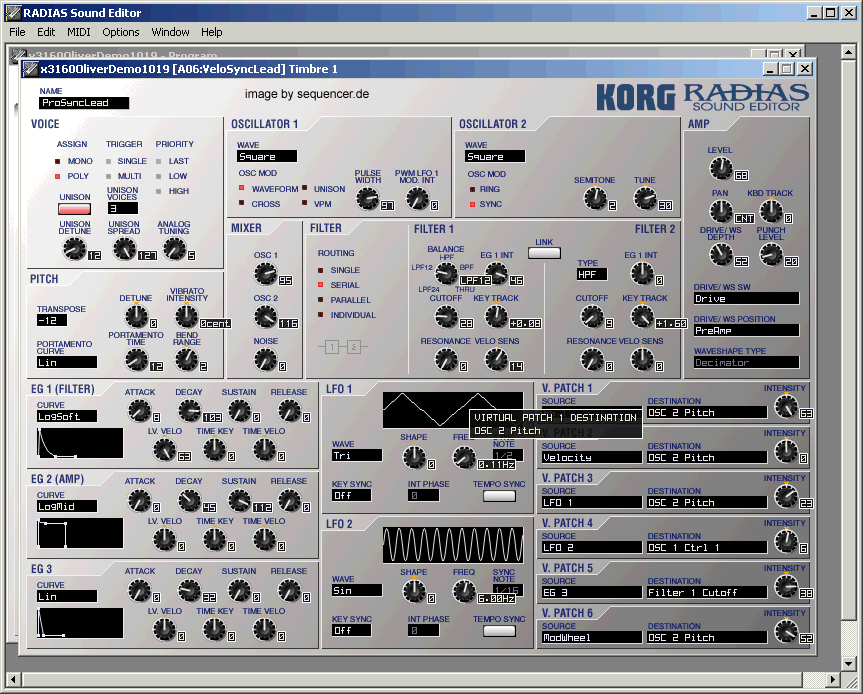This screenshot has width=863, height=694.
Task: Toggle LFO 1 Tempo Sync switch
Action: click(499, 496)
